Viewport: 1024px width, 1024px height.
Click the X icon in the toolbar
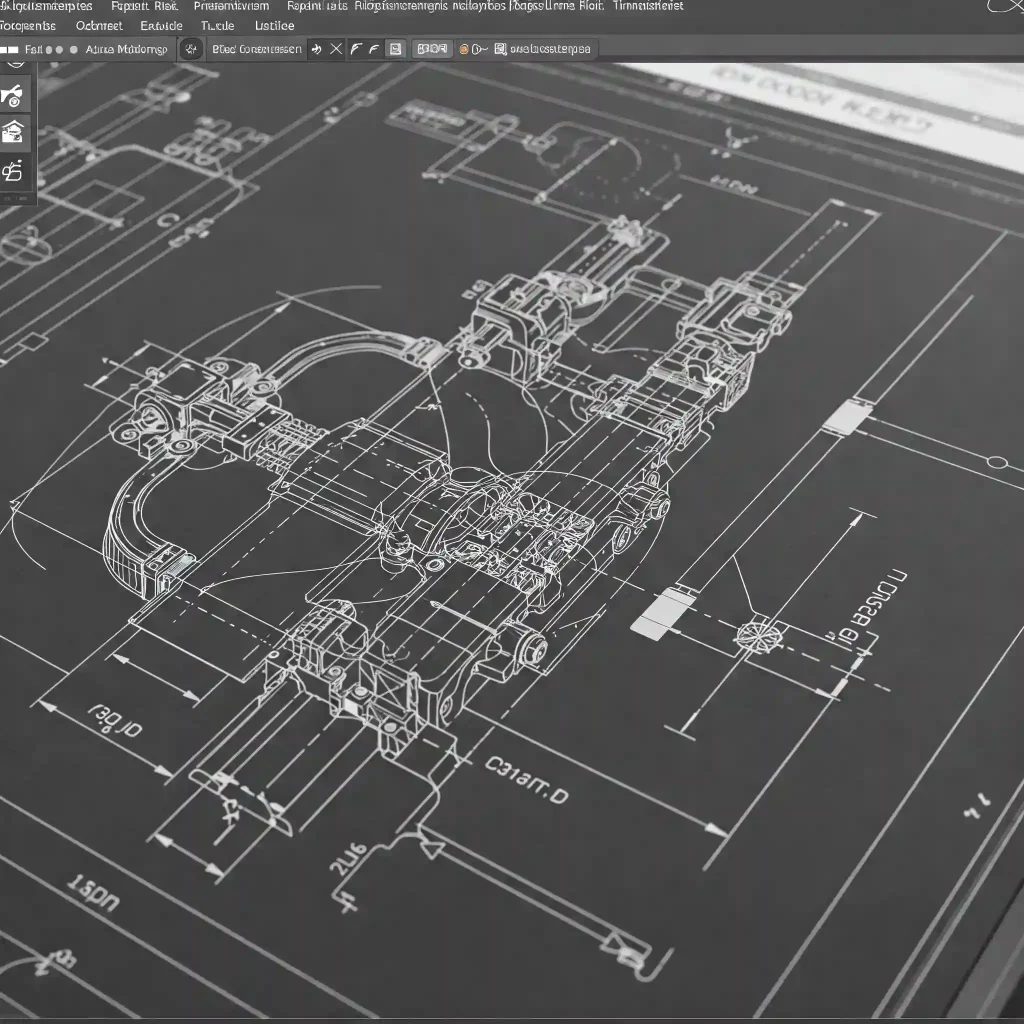(x=336, y=49)
